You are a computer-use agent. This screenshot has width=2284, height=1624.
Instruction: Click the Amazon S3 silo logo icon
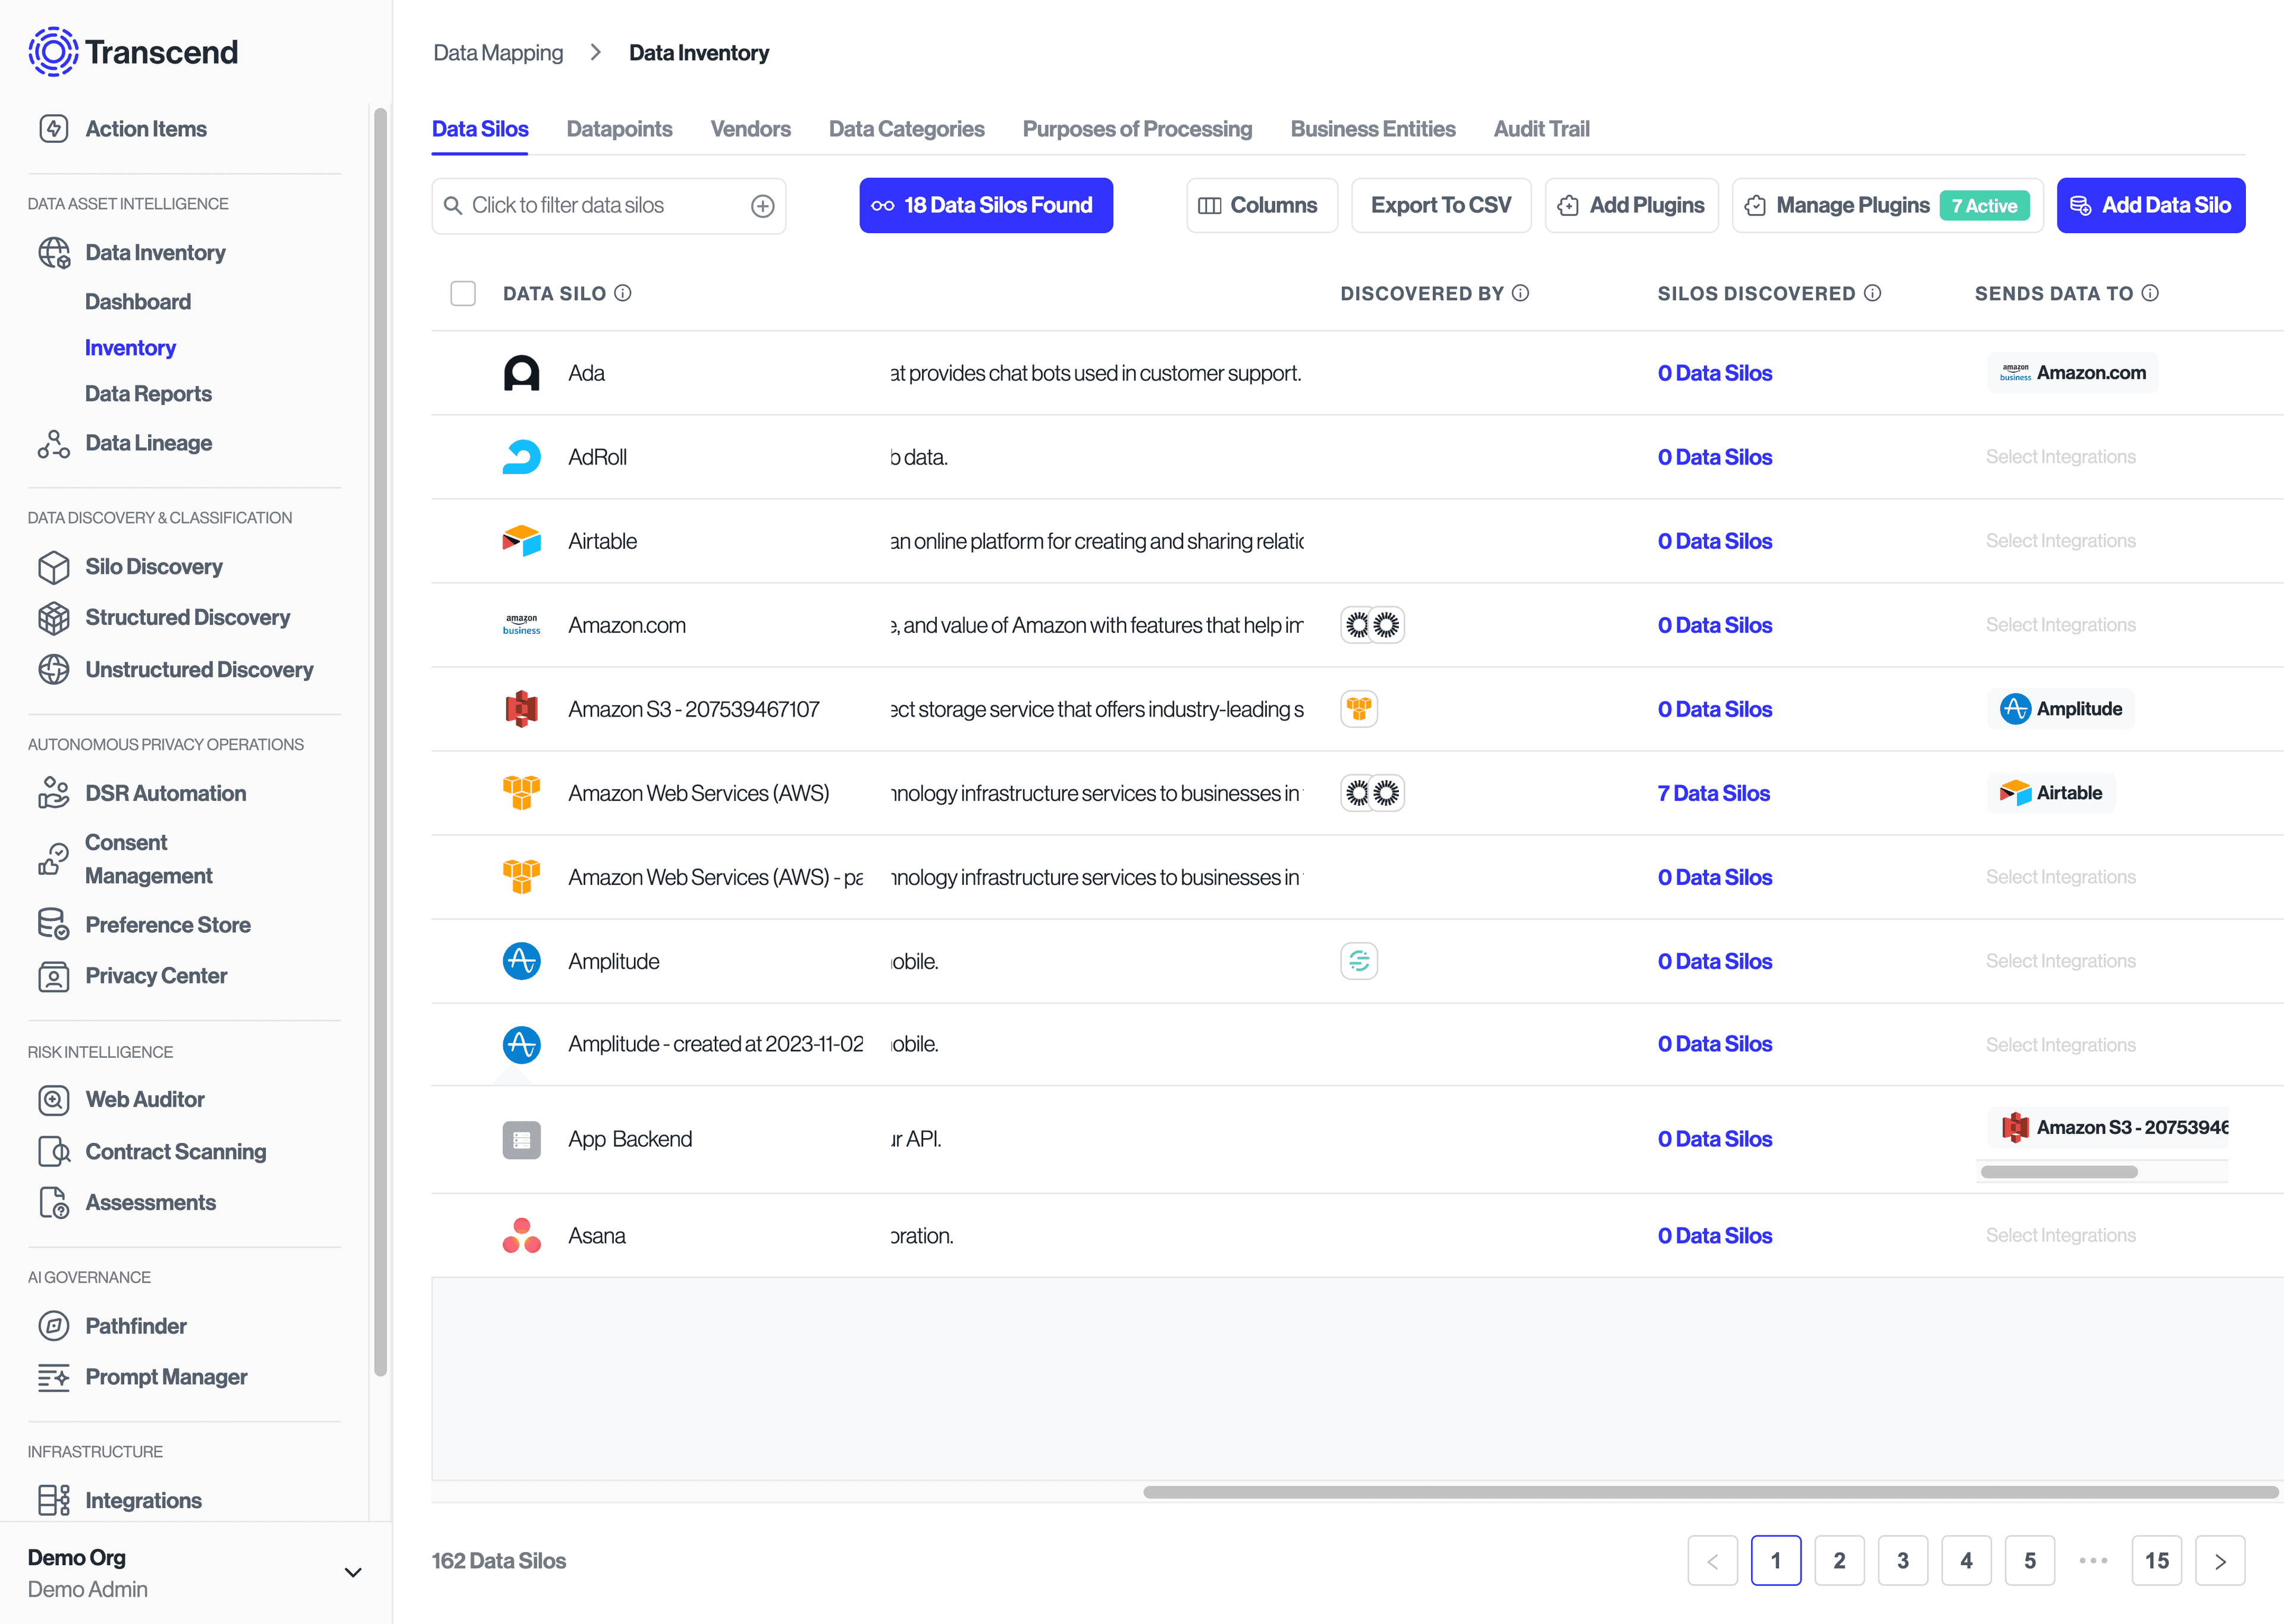coord(521,709)
